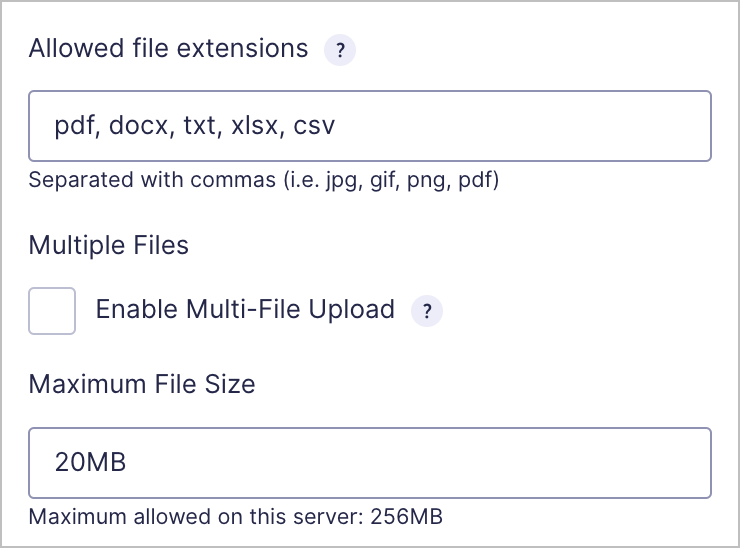
Task: Open help tooltip for Allowed file extensions
Action: click(340, 50)
